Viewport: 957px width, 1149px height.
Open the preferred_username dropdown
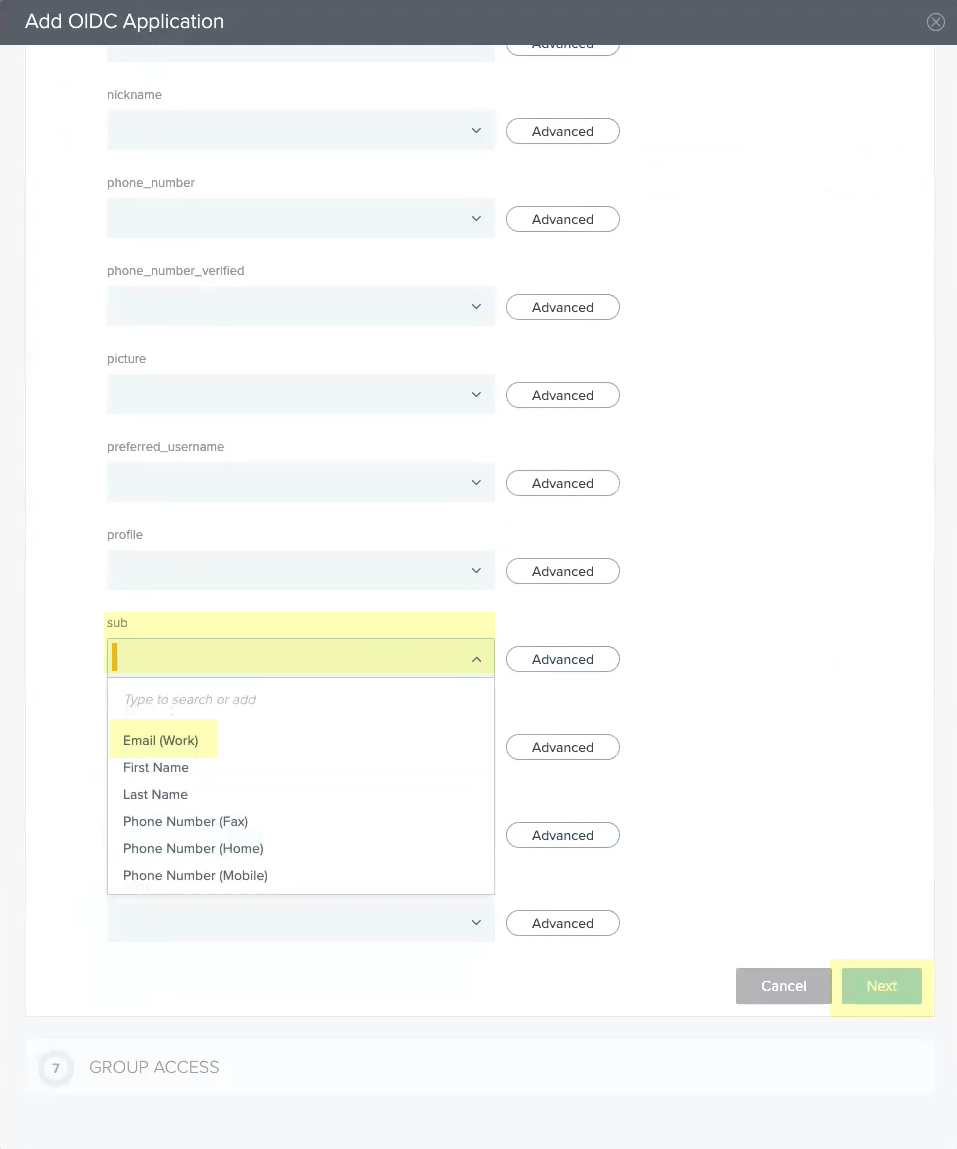click(x=300, y=483)
